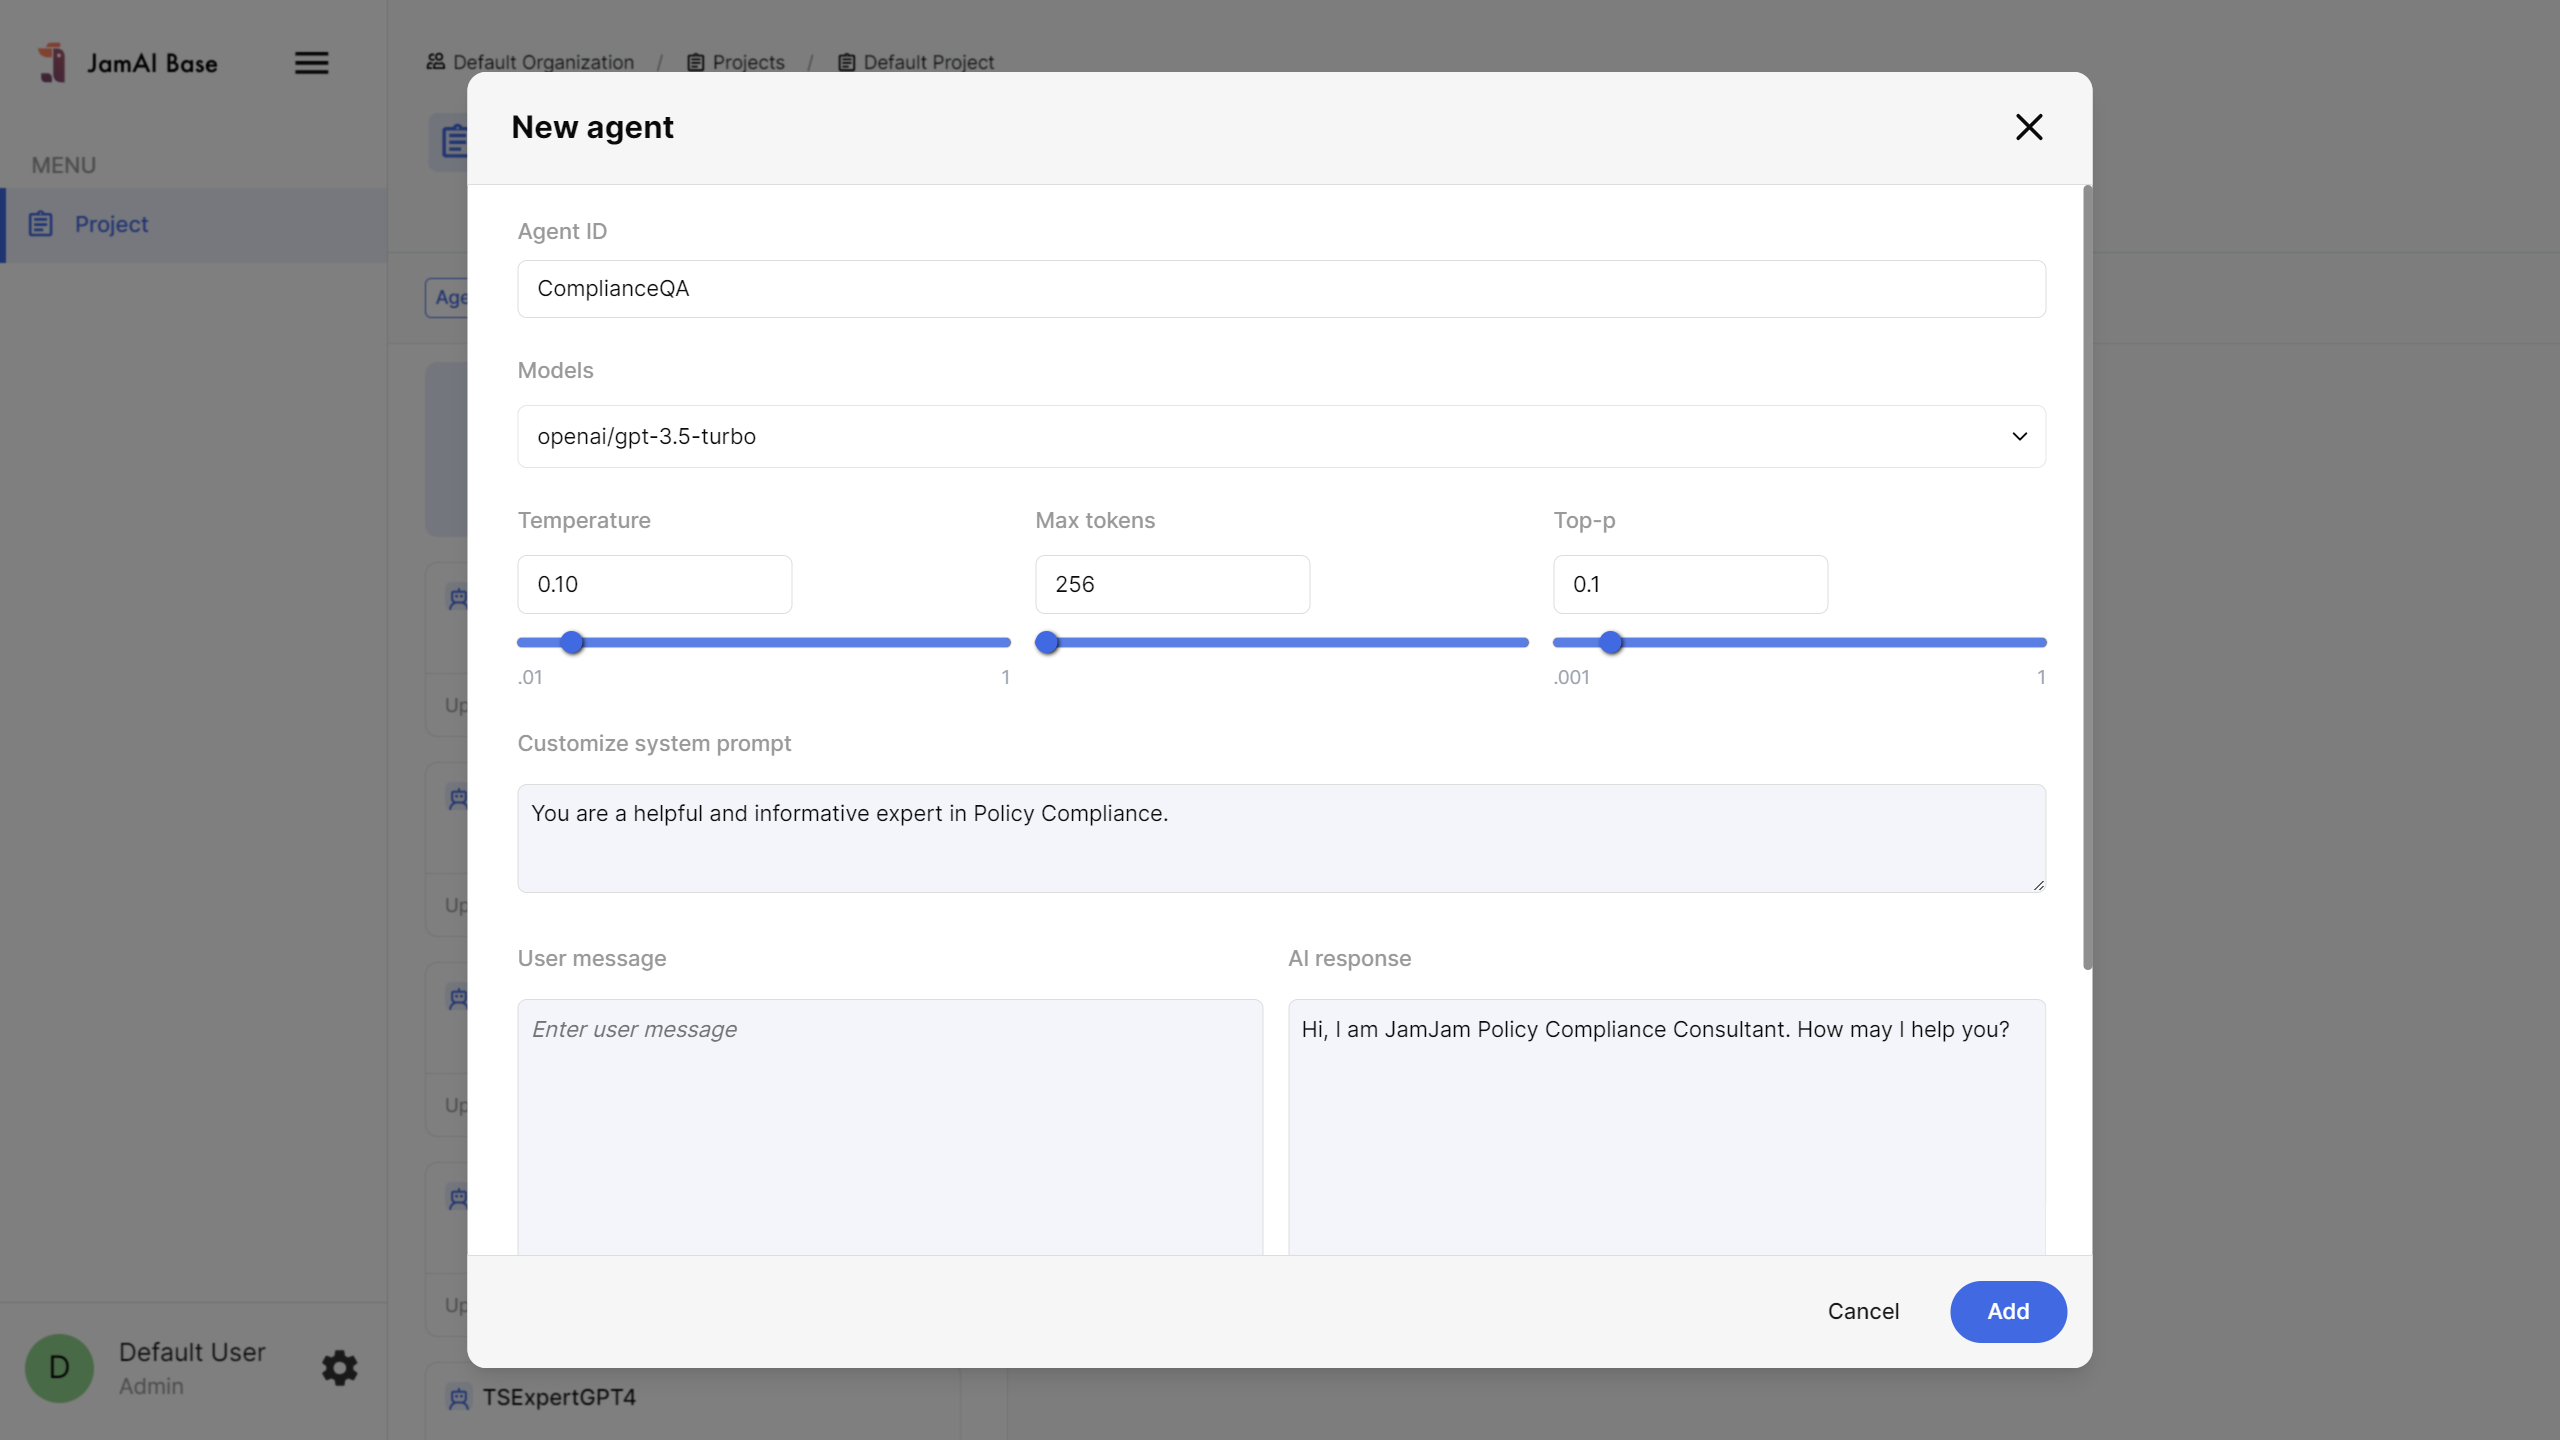2560x1440 pixels.
Task: Expand the Models dropdown
Action: [1280, 436]
